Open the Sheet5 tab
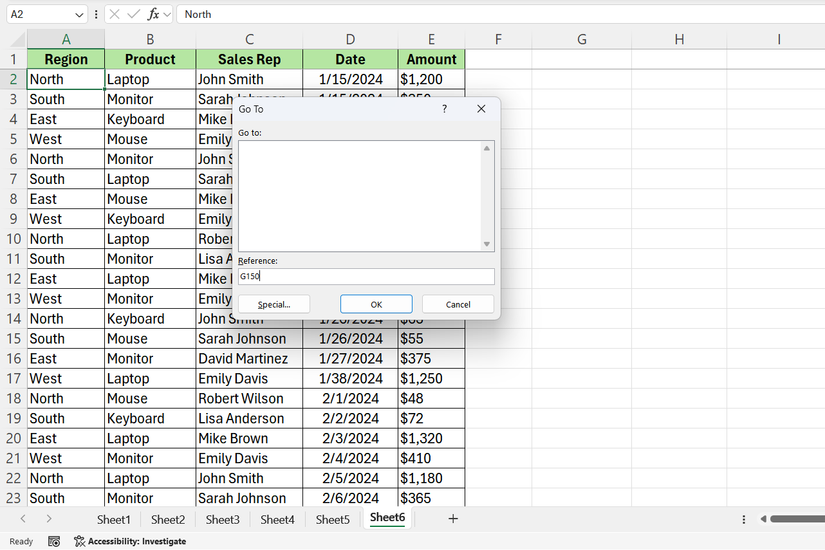 pos(332,519)
